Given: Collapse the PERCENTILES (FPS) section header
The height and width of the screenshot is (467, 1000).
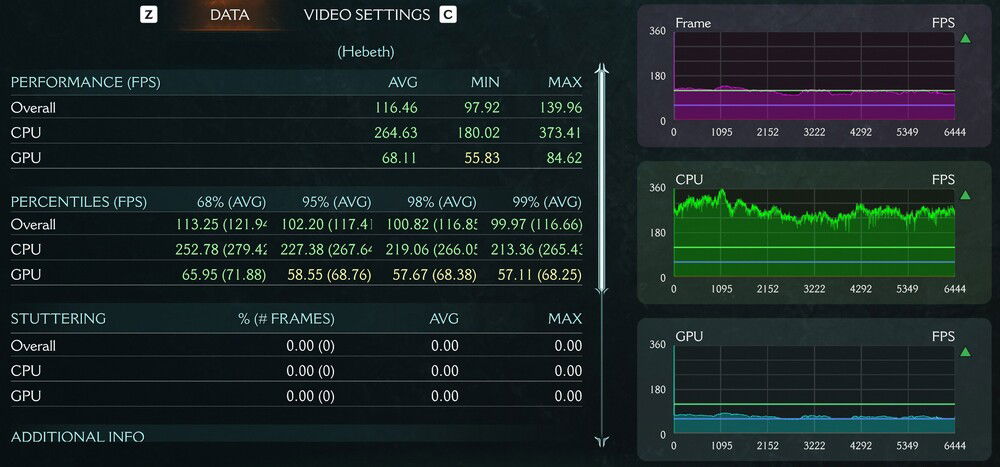Looking at the screenshot, I should coord(76,201).
